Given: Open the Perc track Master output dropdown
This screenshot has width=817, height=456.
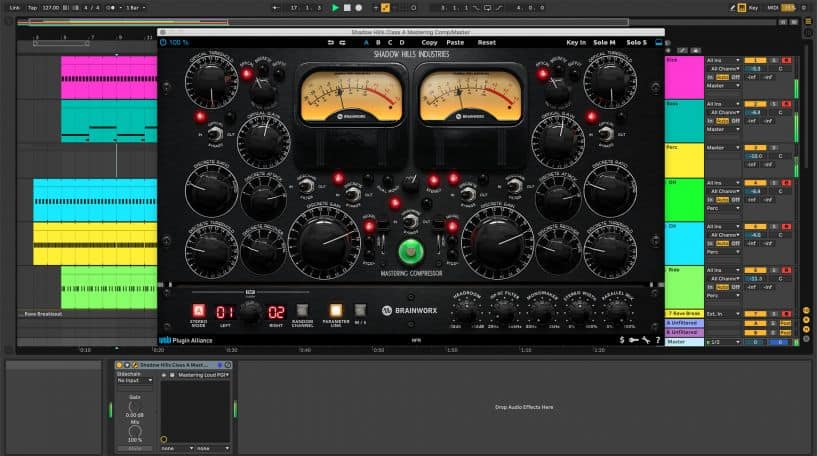Looking at the screenshot, I should click(x=723, y=148).
